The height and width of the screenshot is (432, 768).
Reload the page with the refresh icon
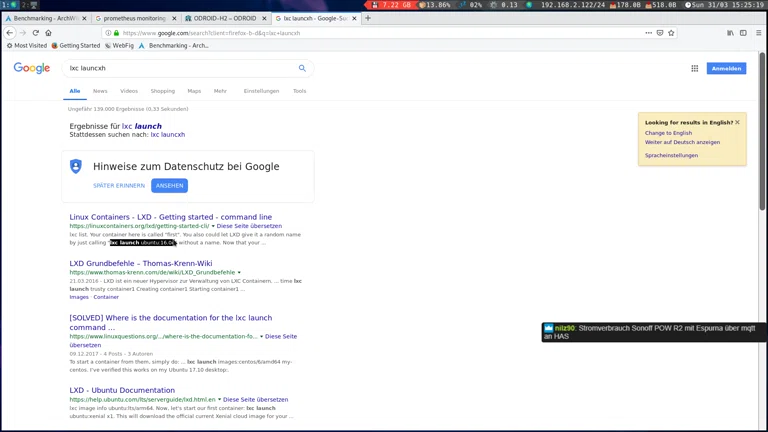click(x=35, y=33)
